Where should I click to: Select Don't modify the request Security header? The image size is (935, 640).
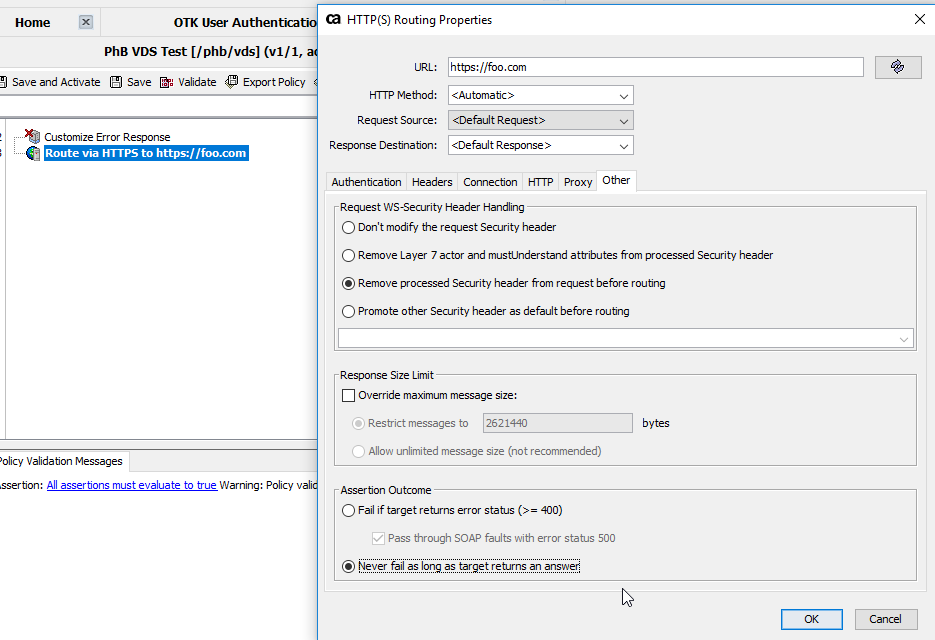coord(348,227)
